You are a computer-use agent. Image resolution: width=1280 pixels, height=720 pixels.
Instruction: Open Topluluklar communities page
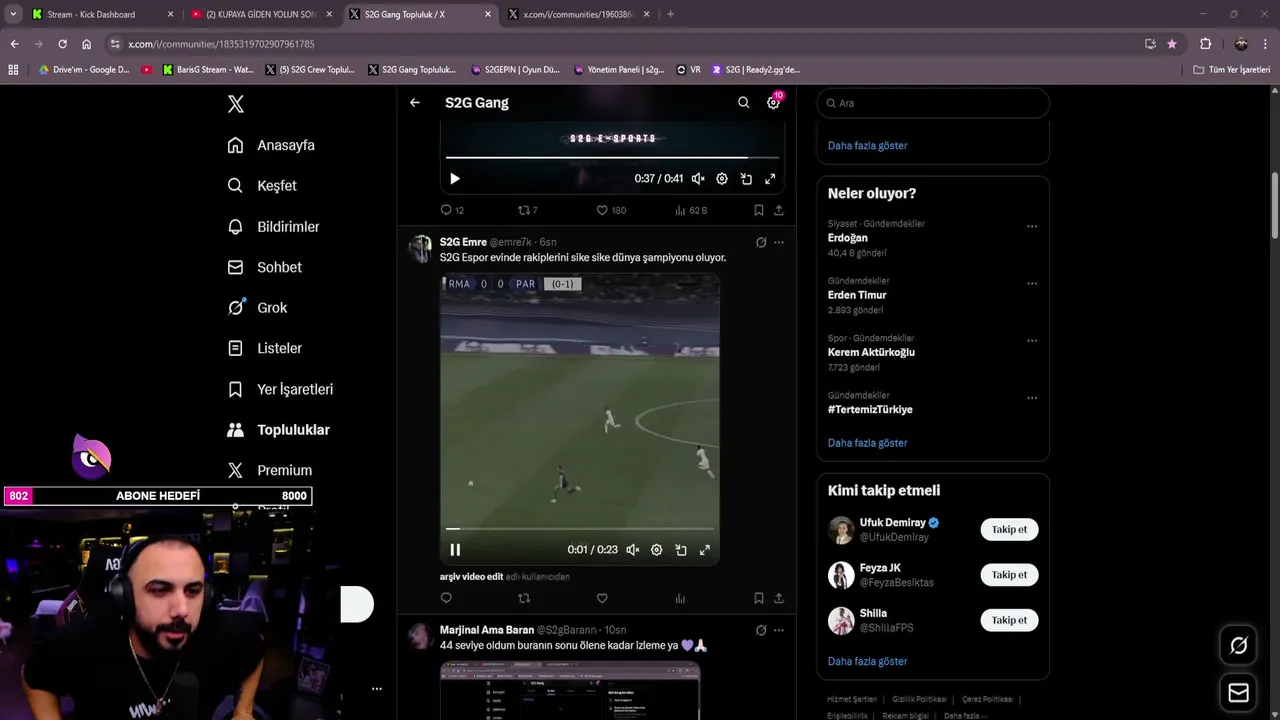tap(278, 430)
